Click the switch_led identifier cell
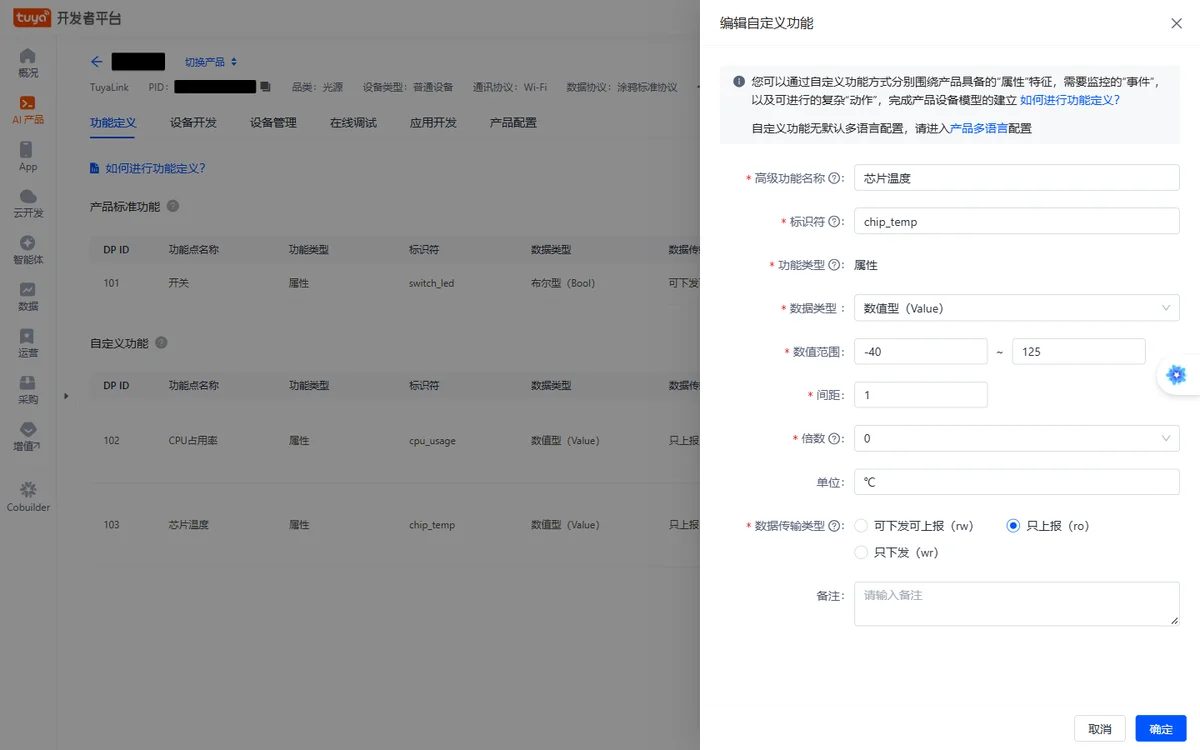 pos(432,283)
